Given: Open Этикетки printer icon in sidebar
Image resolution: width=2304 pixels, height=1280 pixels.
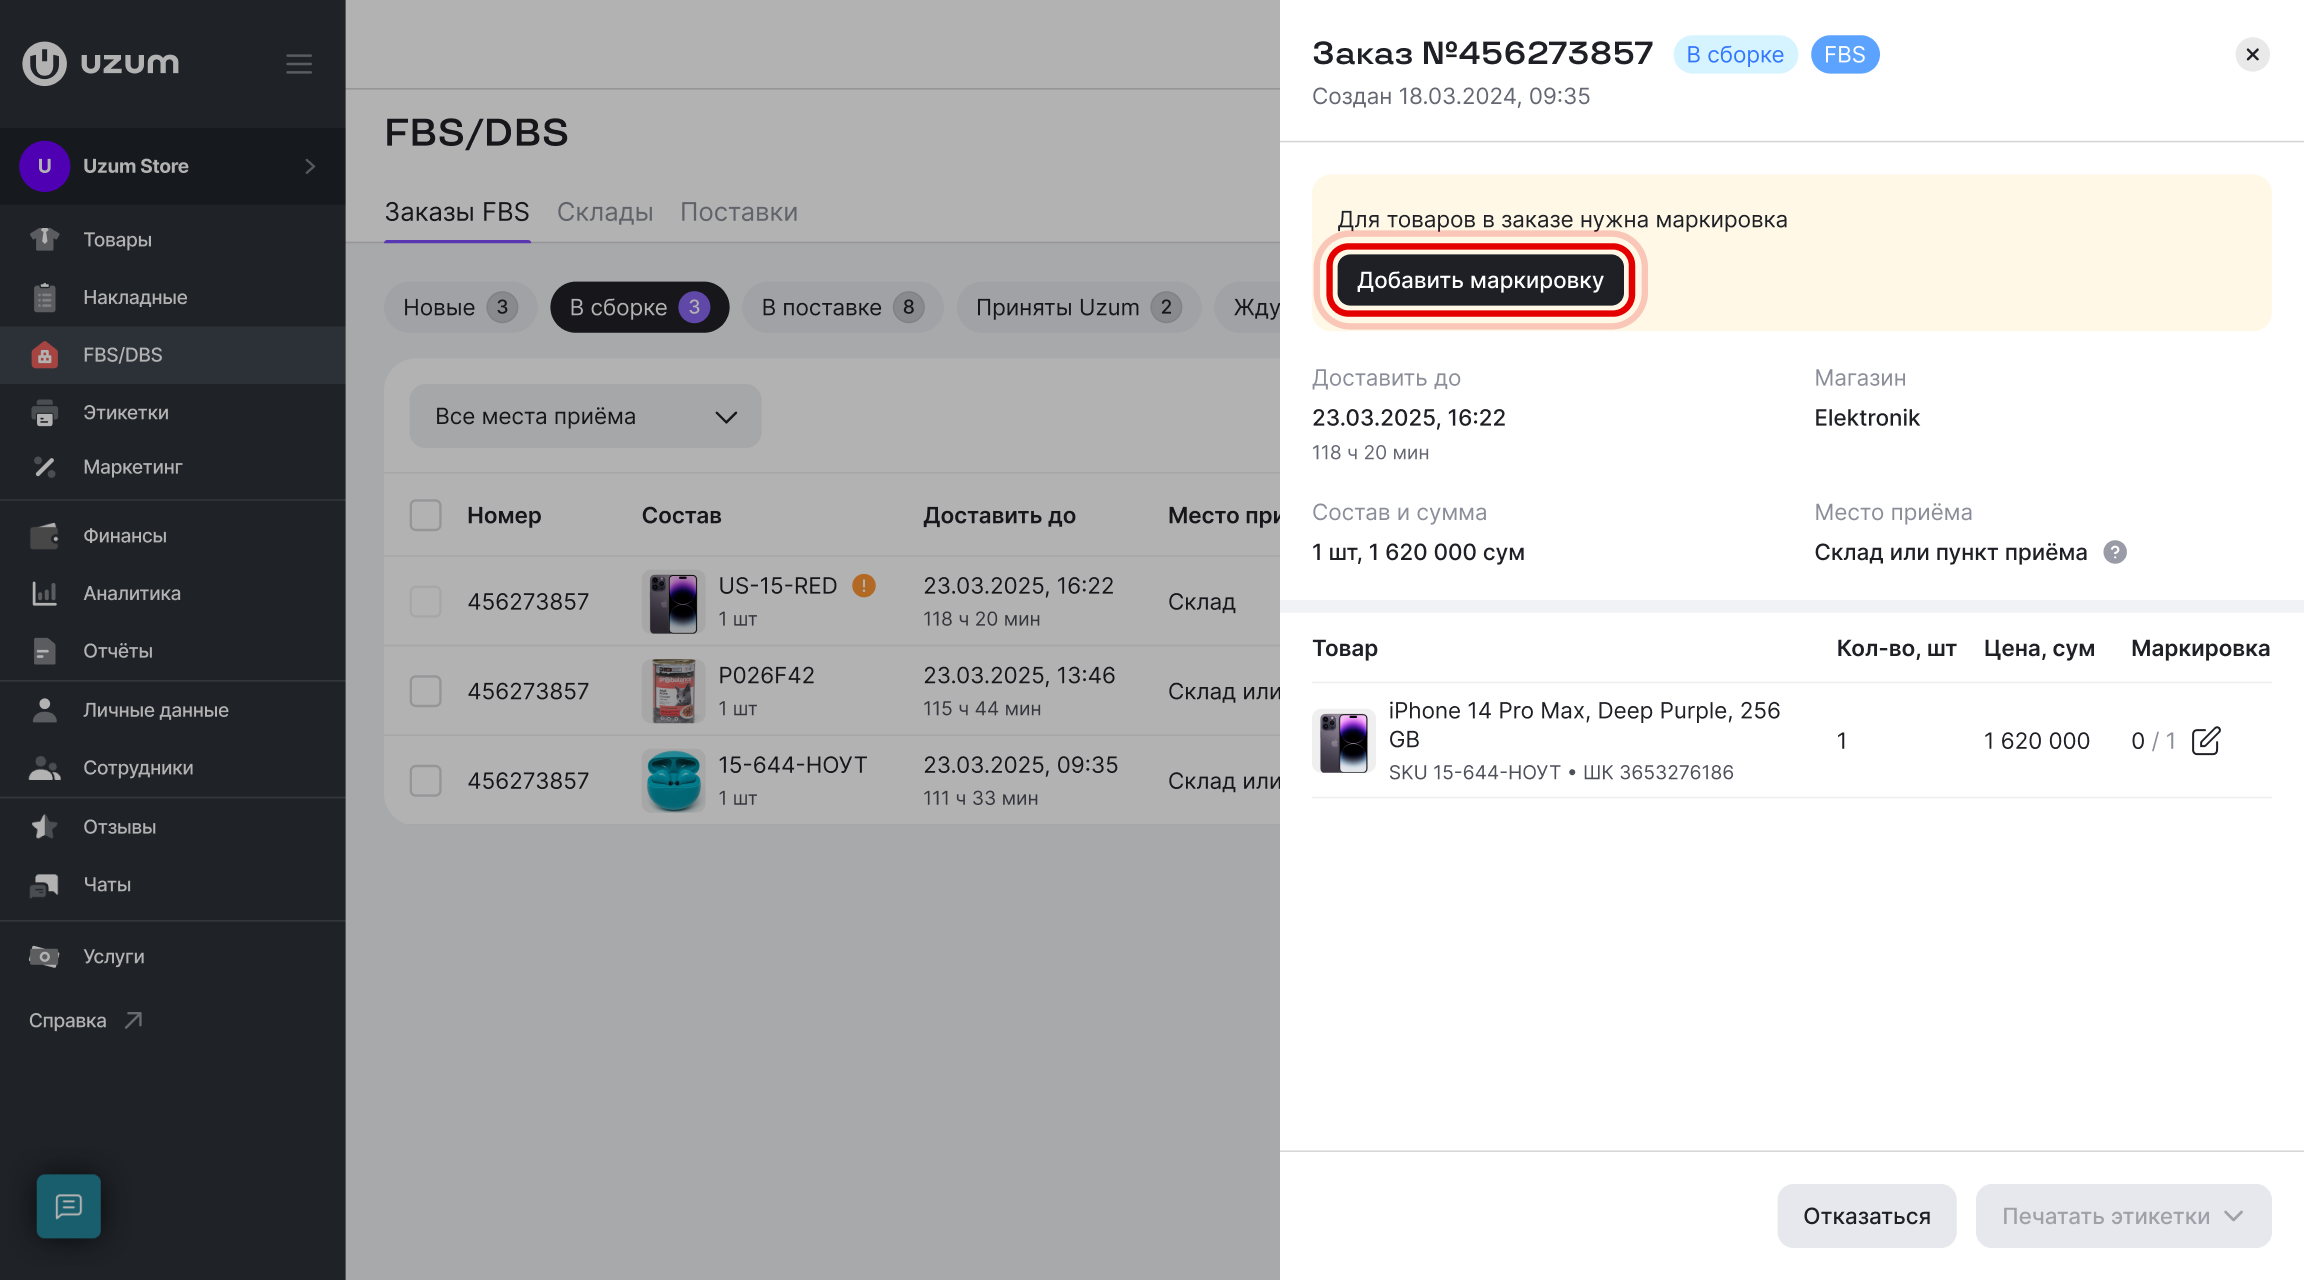Looking at the screenshot, I should point(44,413).
